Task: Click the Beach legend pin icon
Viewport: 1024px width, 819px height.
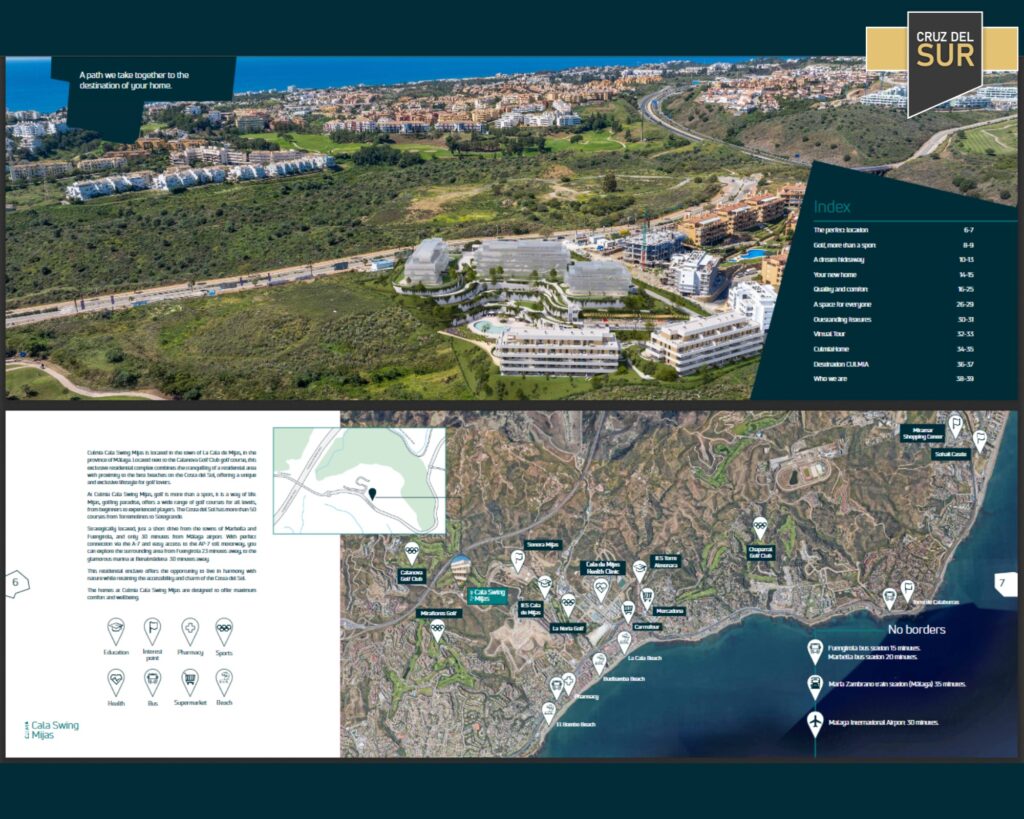Action: coord(224,681)
